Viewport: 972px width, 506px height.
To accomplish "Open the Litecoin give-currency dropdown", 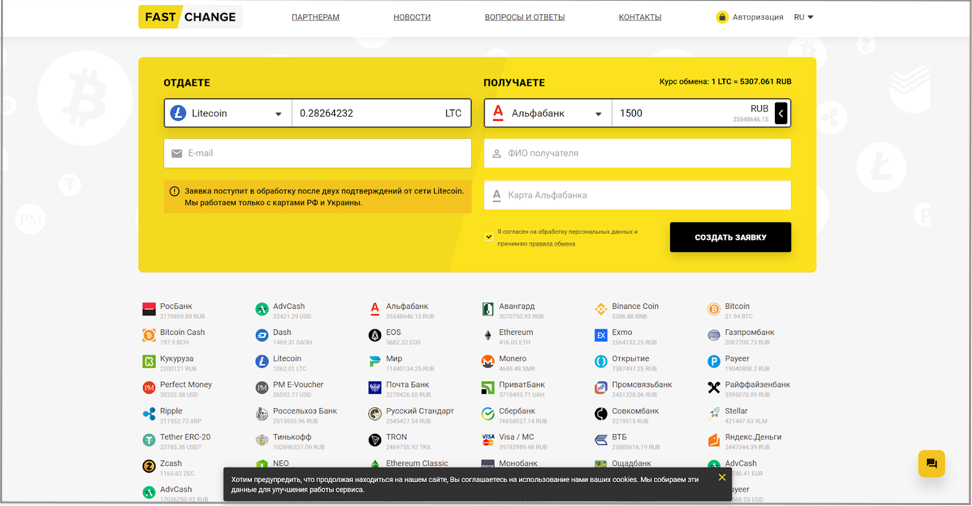I will 228,113.
